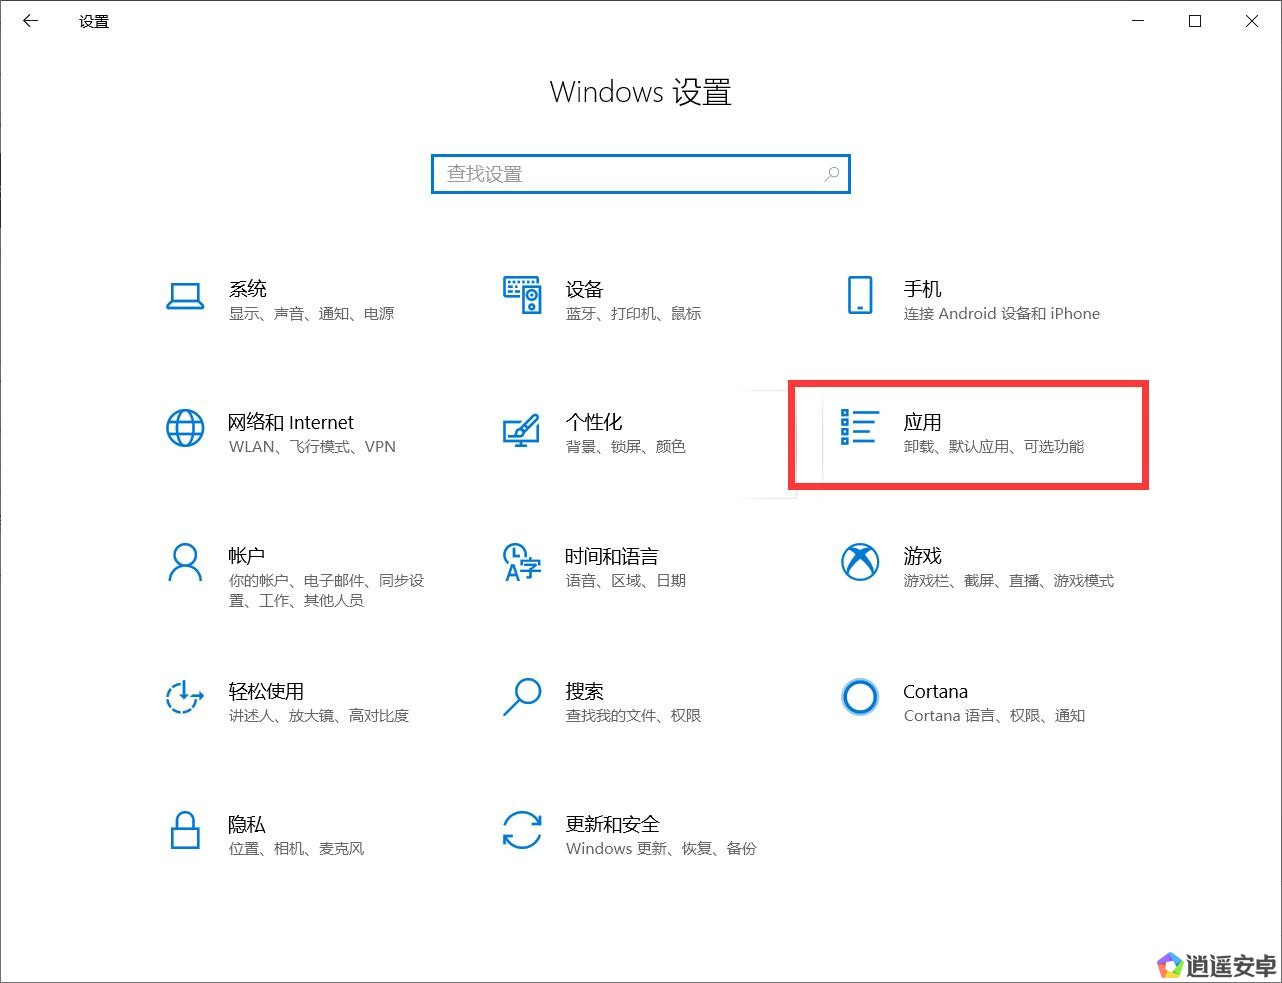Open the Devices (设备) keyboard icon
Screen dimensions: 1282x983
point(522,296)
